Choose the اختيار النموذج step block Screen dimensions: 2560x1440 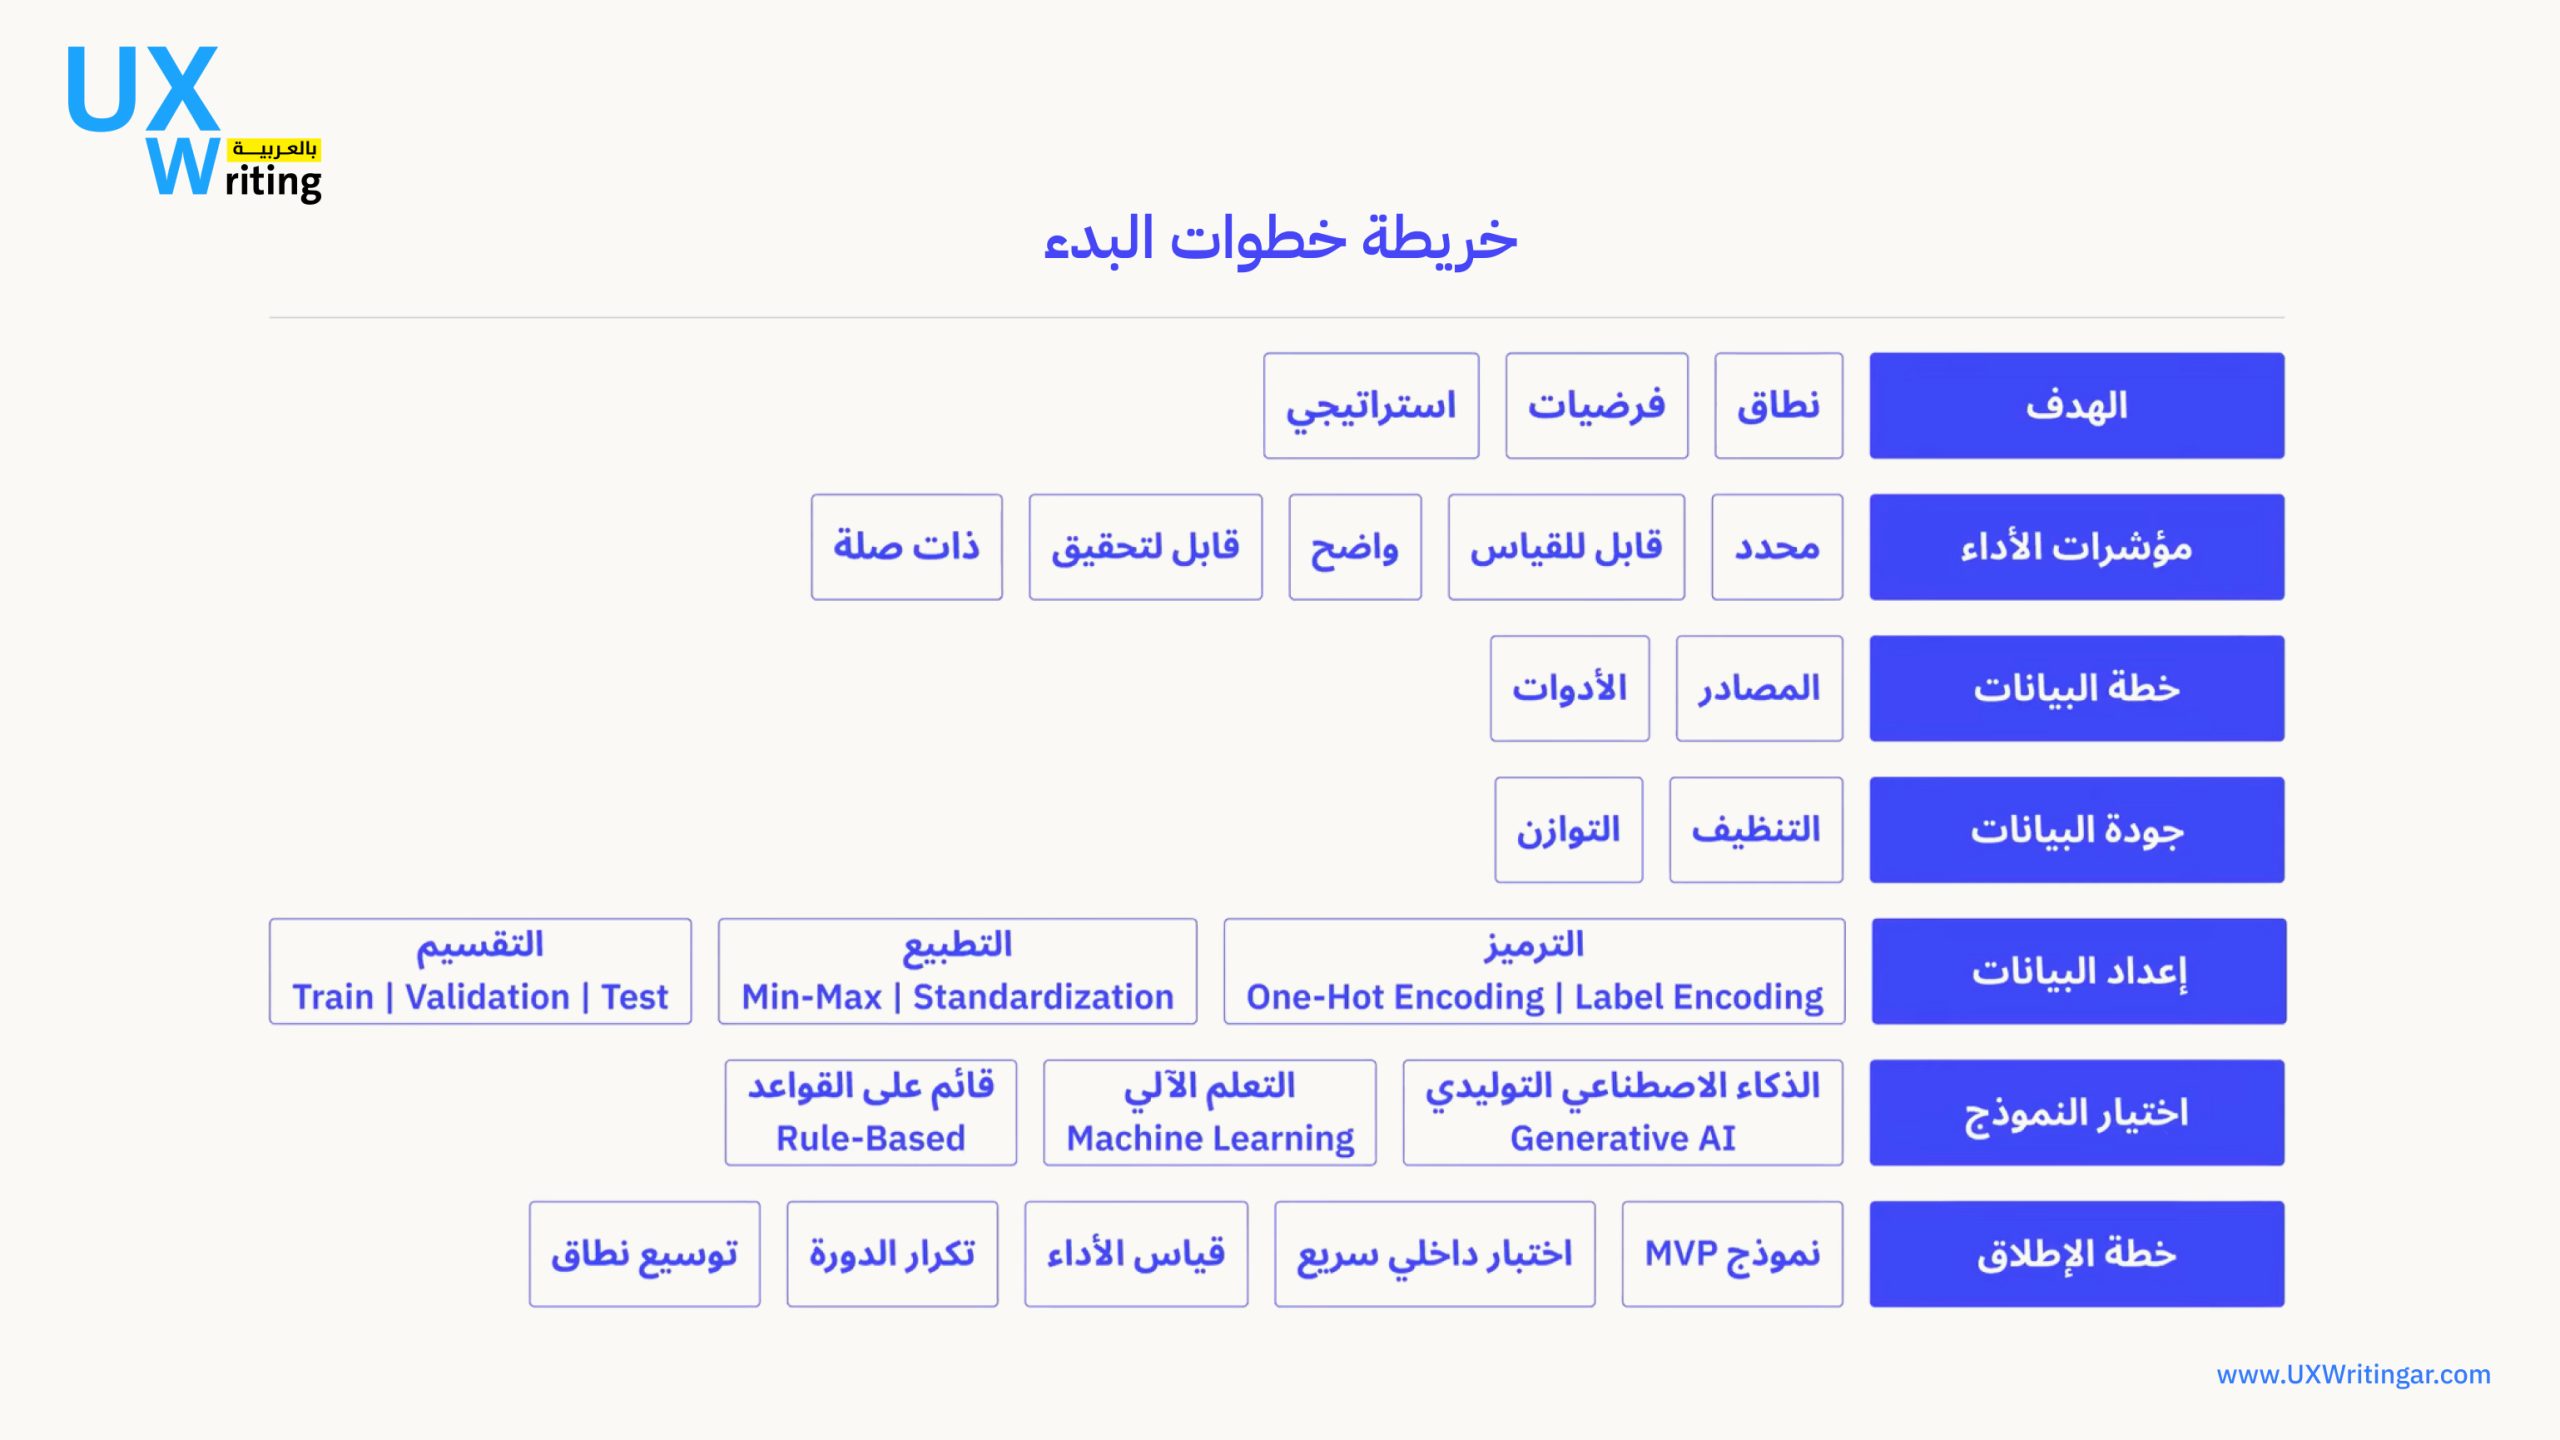pos(2076,1113)
